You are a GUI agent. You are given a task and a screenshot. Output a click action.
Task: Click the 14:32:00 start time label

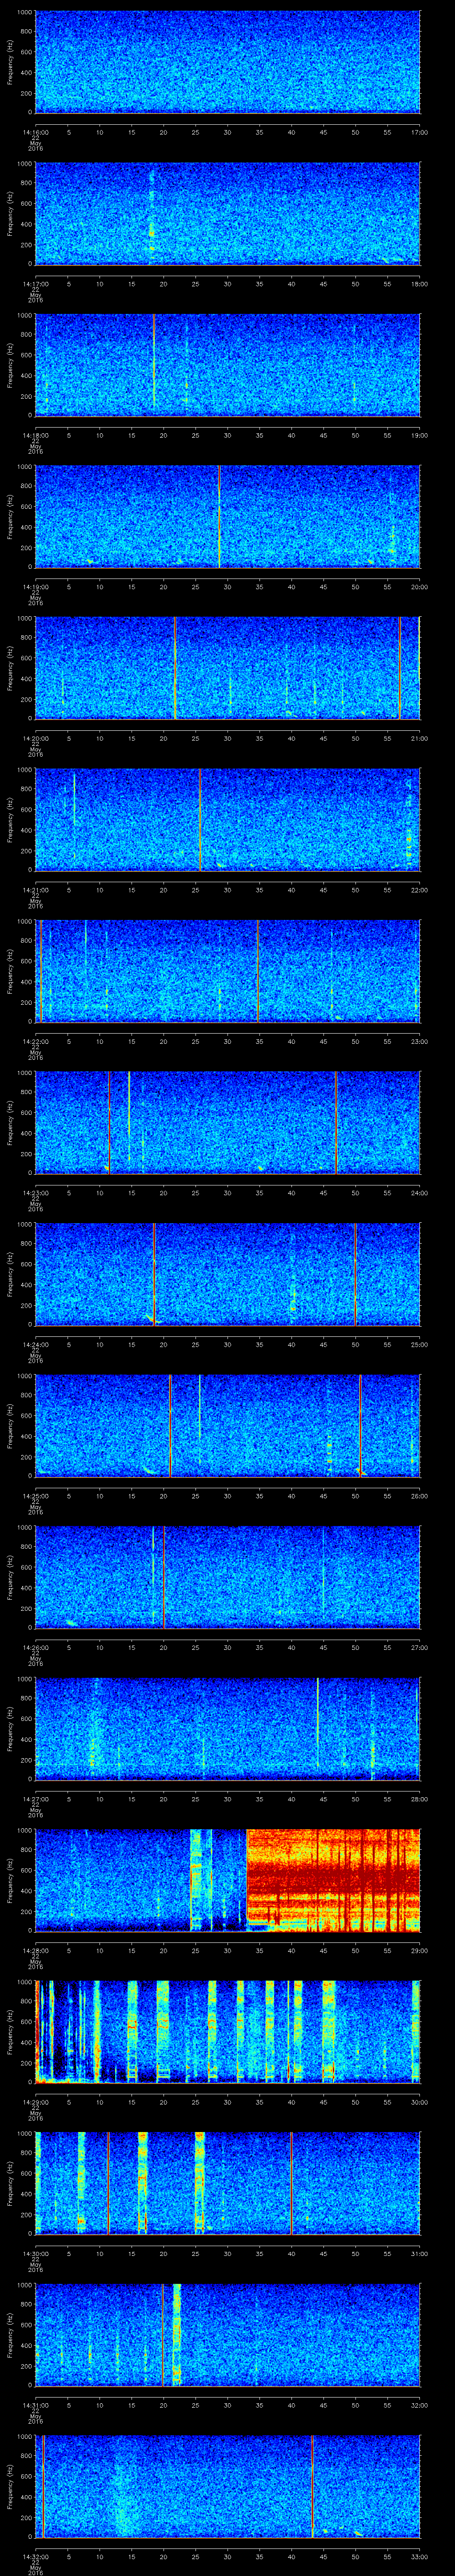pyautogui.click(x=35, y=2556)
